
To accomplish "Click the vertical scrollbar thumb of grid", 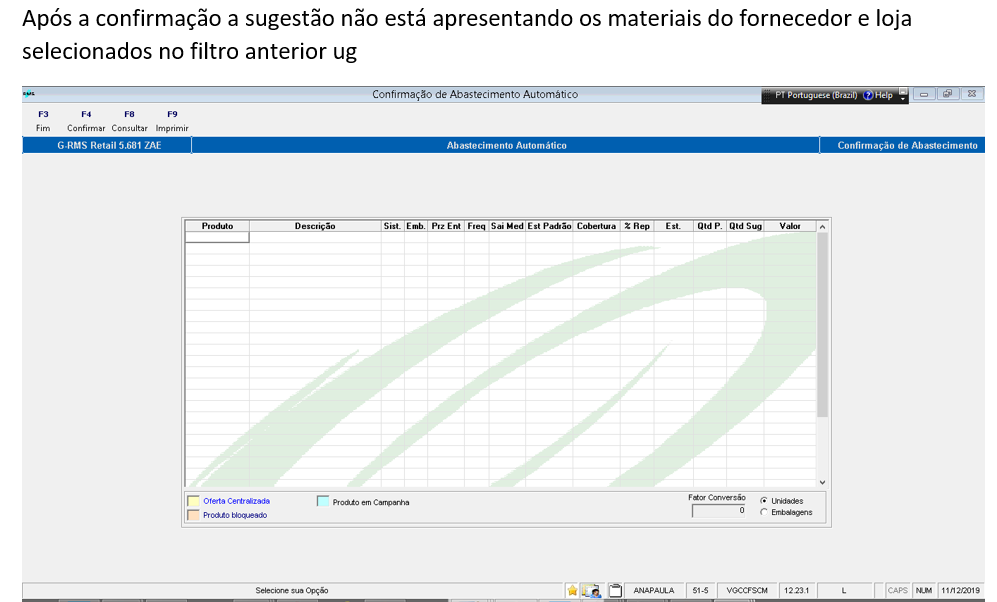I will click(x=822, y=325).
